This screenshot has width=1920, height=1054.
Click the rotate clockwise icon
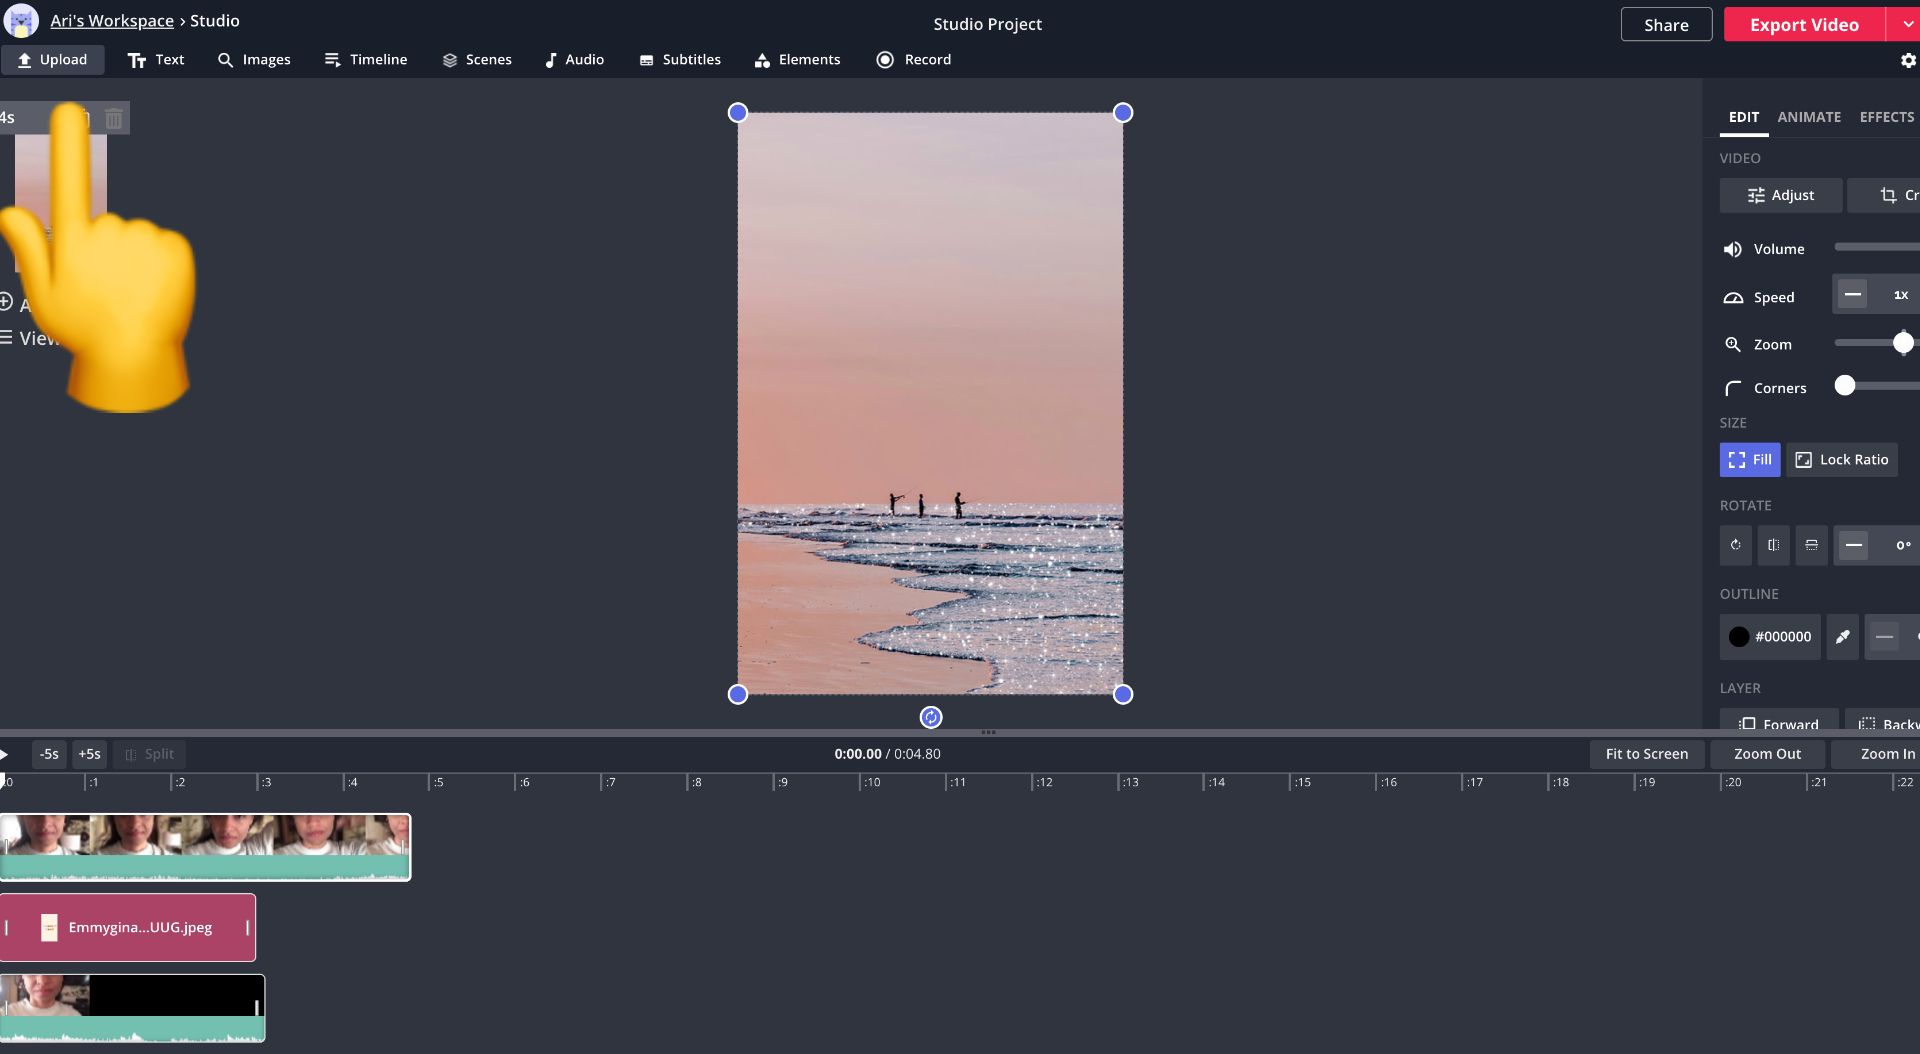1735,545
